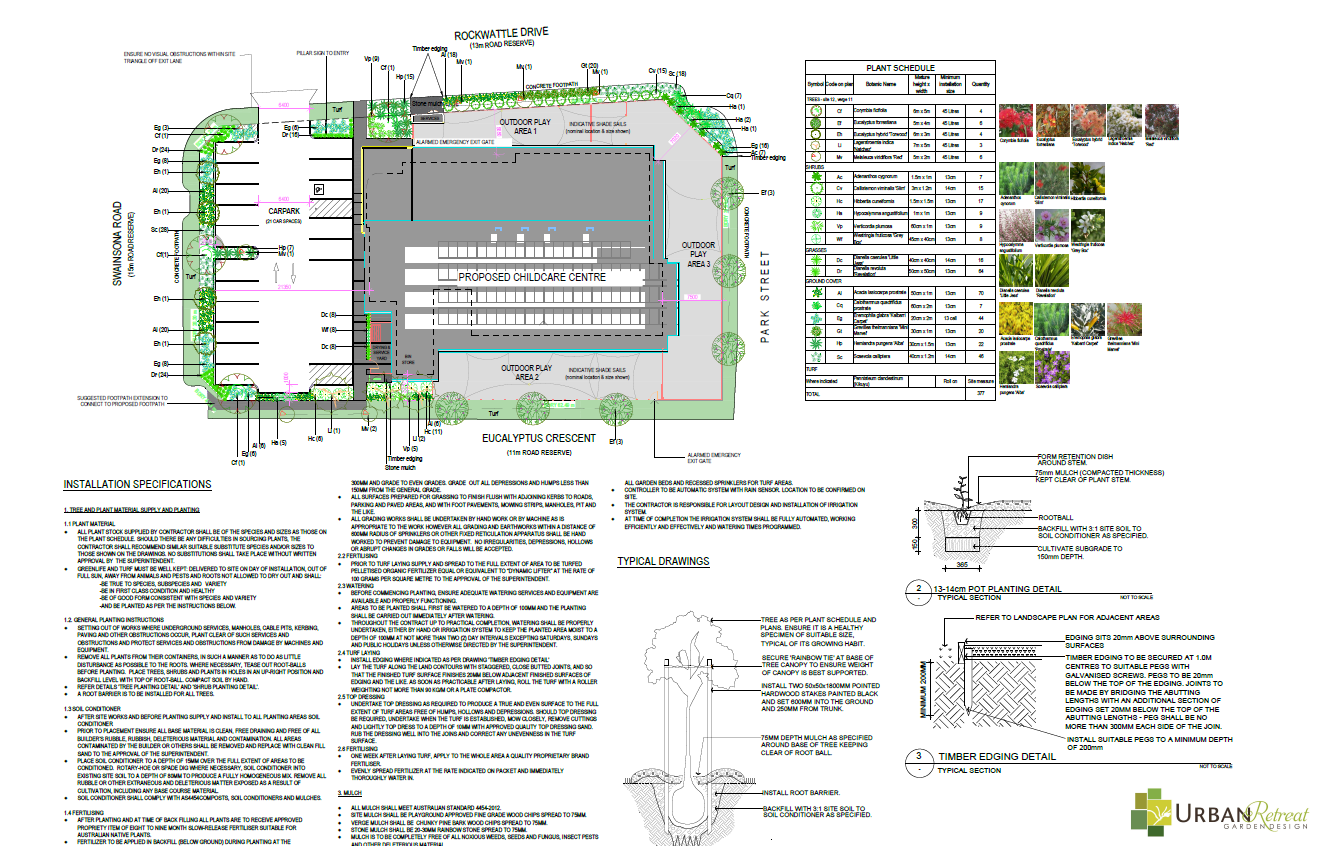Click the PLANT SCHEDULE table title

899,67
